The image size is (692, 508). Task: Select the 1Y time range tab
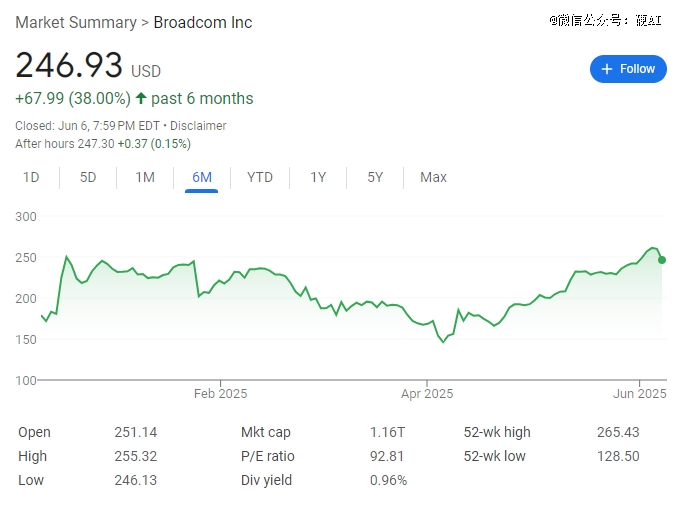click(318, 177)
